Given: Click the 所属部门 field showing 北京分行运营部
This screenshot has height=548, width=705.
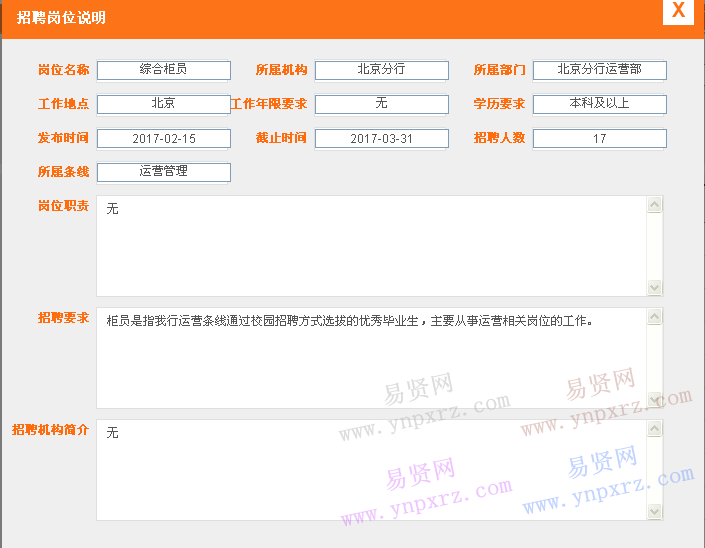Looking at the screenshot, I should [599, 70].
